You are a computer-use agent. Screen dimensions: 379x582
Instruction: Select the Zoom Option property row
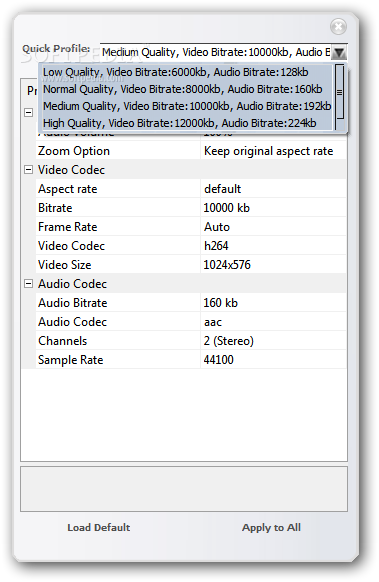(x=191, y=151)
